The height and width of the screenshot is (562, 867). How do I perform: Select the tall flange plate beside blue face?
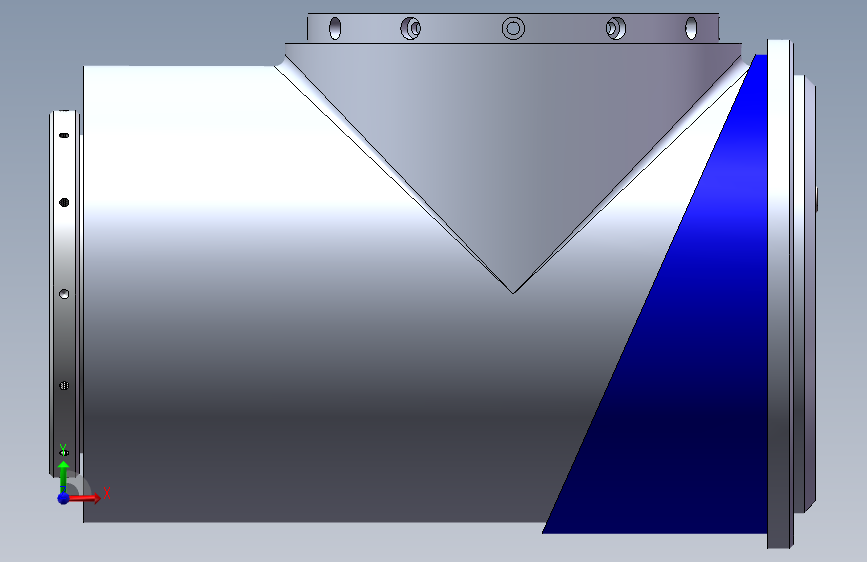(x=780, y=293)
